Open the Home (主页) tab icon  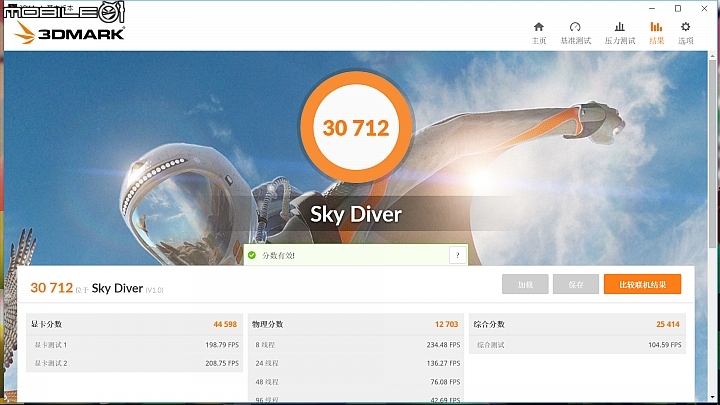point(539,27)
